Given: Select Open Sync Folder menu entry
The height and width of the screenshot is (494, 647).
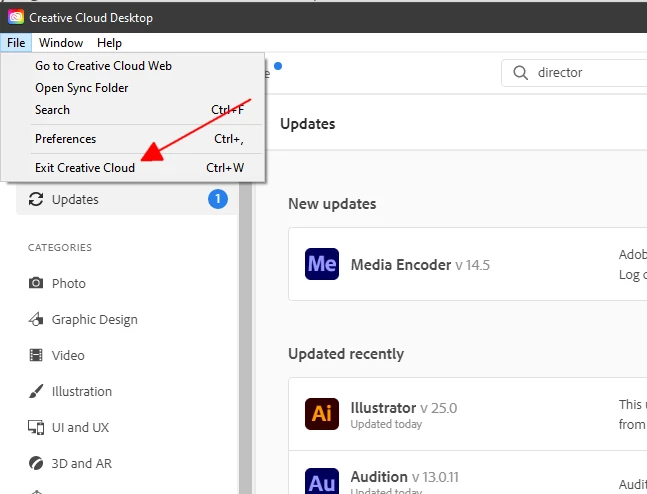Looking at the screenshot, I should pyautogui.click(x=133, y=87).
